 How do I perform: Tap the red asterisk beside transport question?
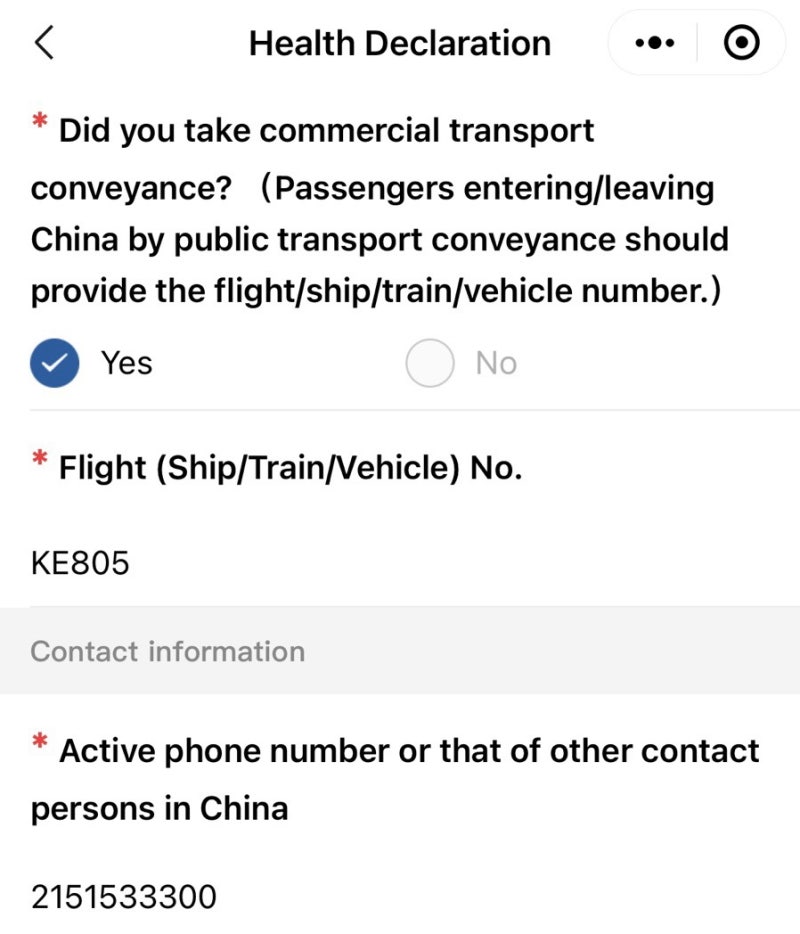(40, 120)
